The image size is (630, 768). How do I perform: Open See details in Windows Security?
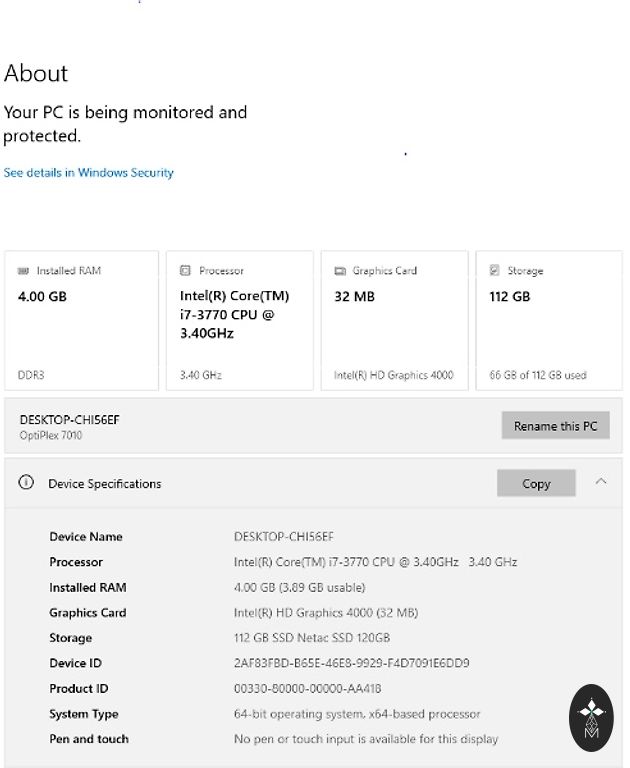tap(88, 173)
